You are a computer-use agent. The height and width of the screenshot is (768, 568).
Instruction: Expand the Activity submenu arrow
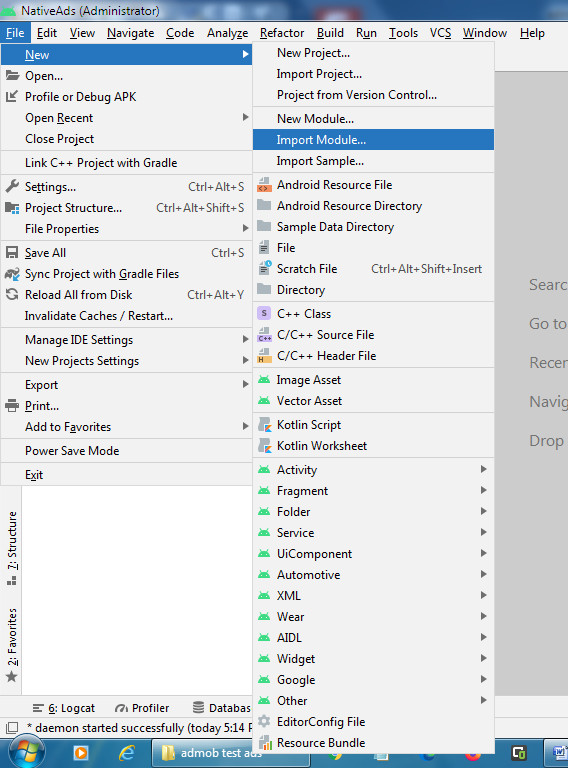pyautogui.click(x=484, y=469)
